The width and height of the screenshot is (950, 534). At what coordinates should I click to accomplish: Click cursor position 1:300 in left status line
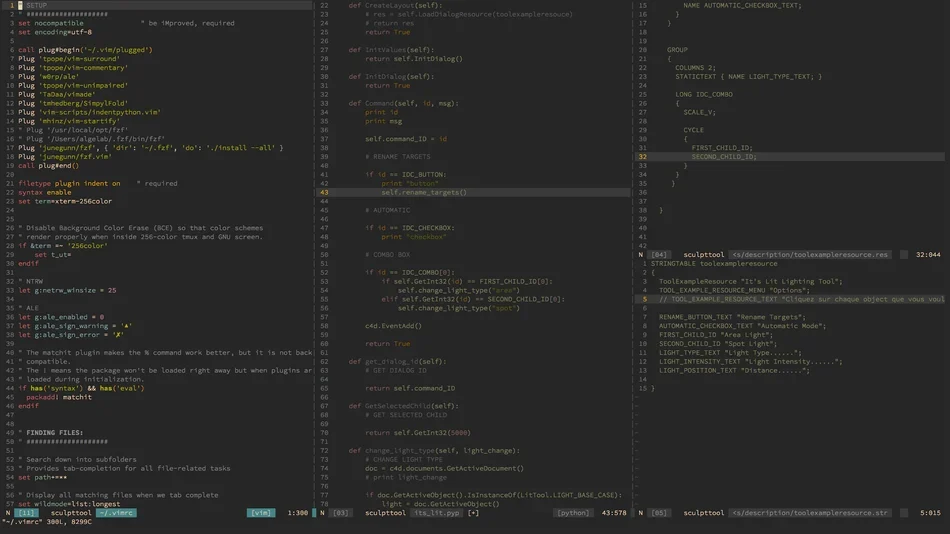pyautogui.click(x=297, y=513)
